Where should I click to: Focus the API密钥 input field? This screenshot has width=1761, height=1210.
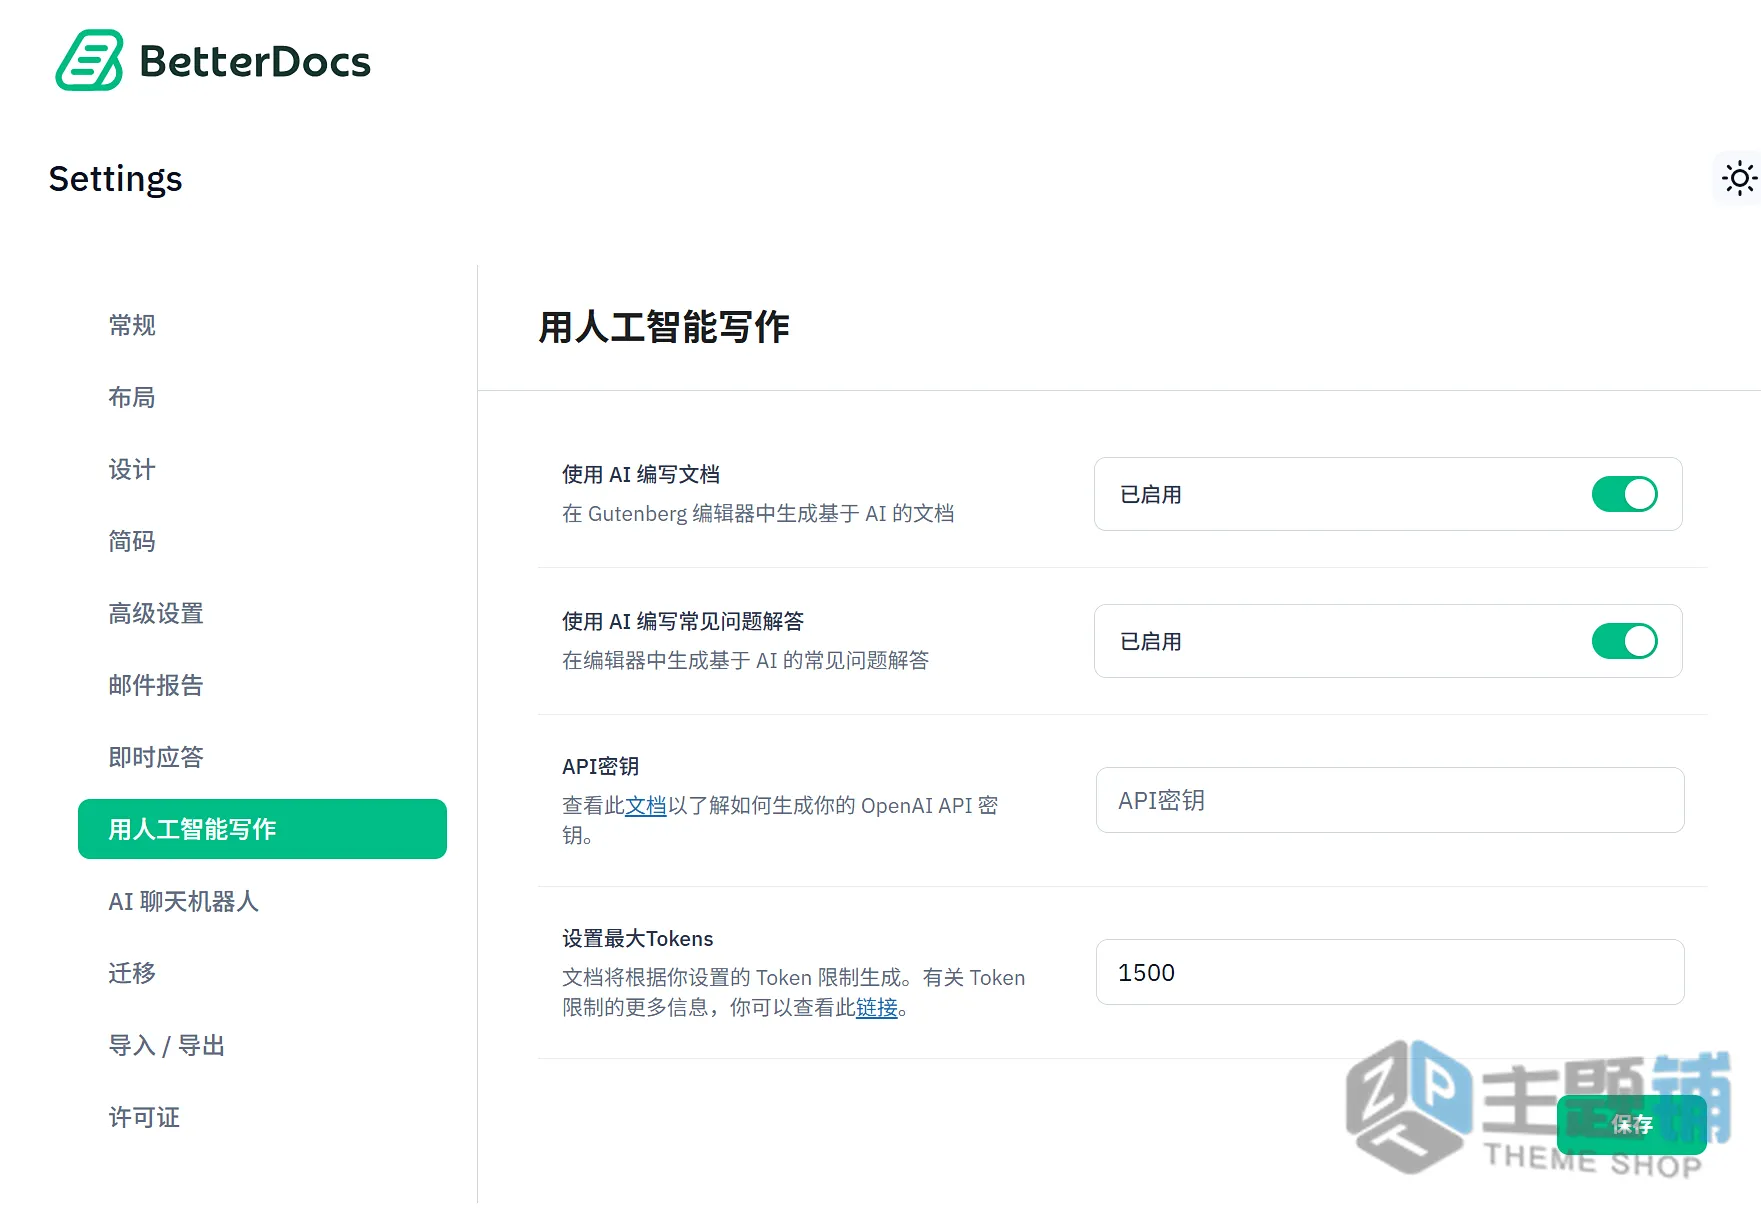1390,800
